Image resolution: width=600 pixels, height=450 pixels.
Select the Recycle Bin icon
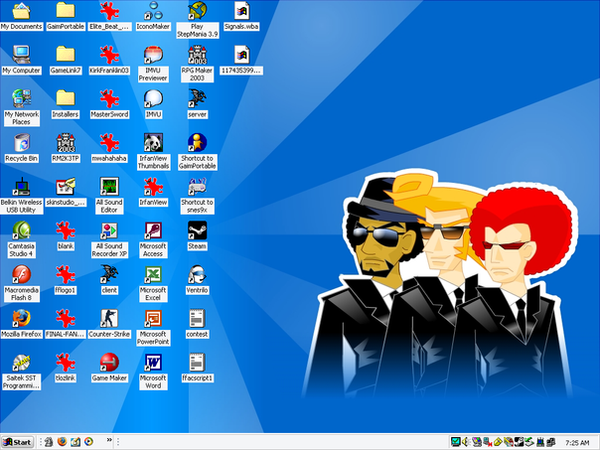tap(21, 143)
